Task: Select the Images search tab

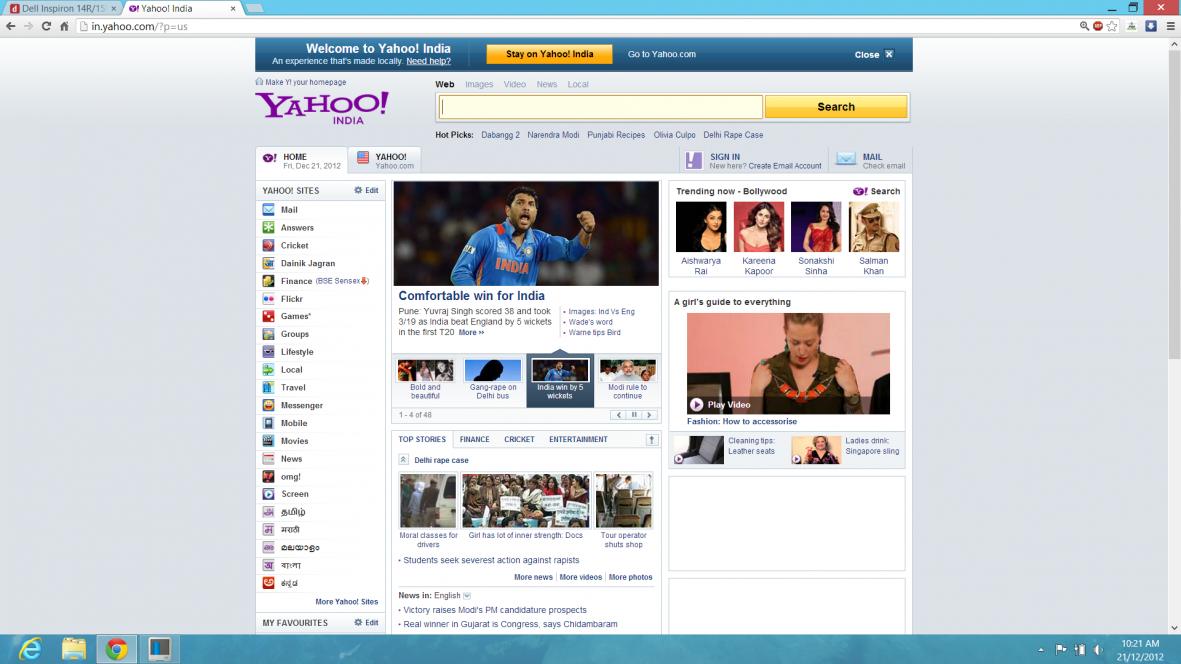Action: [479, 85]
